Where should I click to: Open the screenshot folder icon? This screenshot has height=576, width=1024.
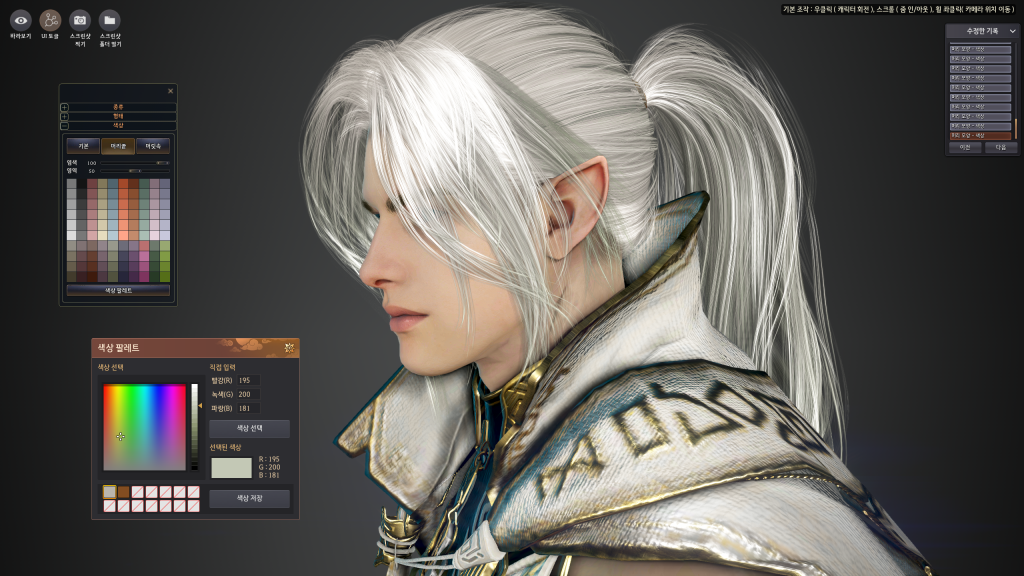[x=110, y=20]
